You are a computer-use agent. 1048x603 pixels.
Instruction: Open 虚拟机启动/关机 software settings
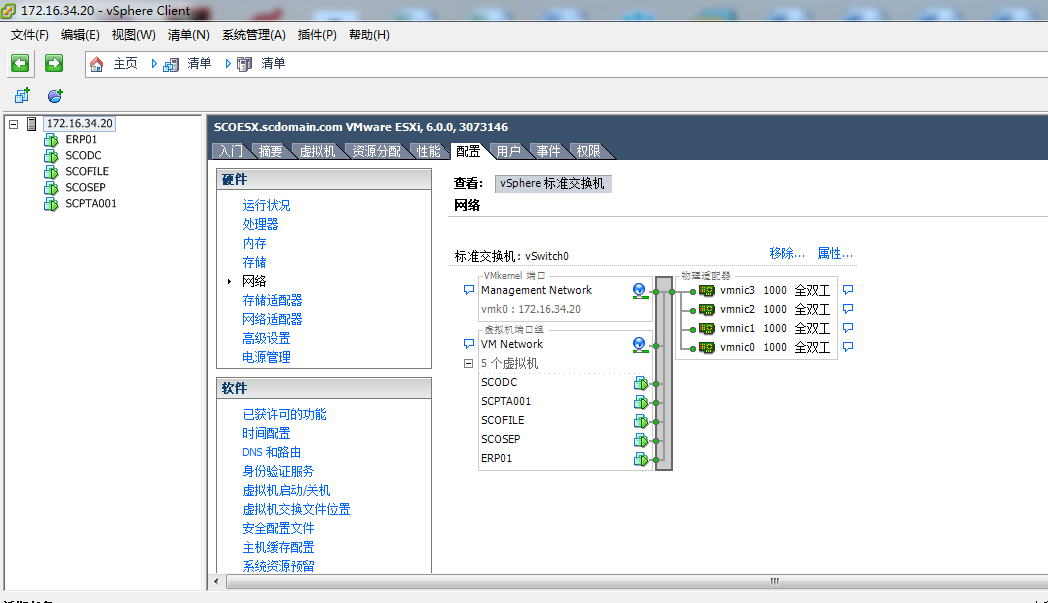coord(286,491)
